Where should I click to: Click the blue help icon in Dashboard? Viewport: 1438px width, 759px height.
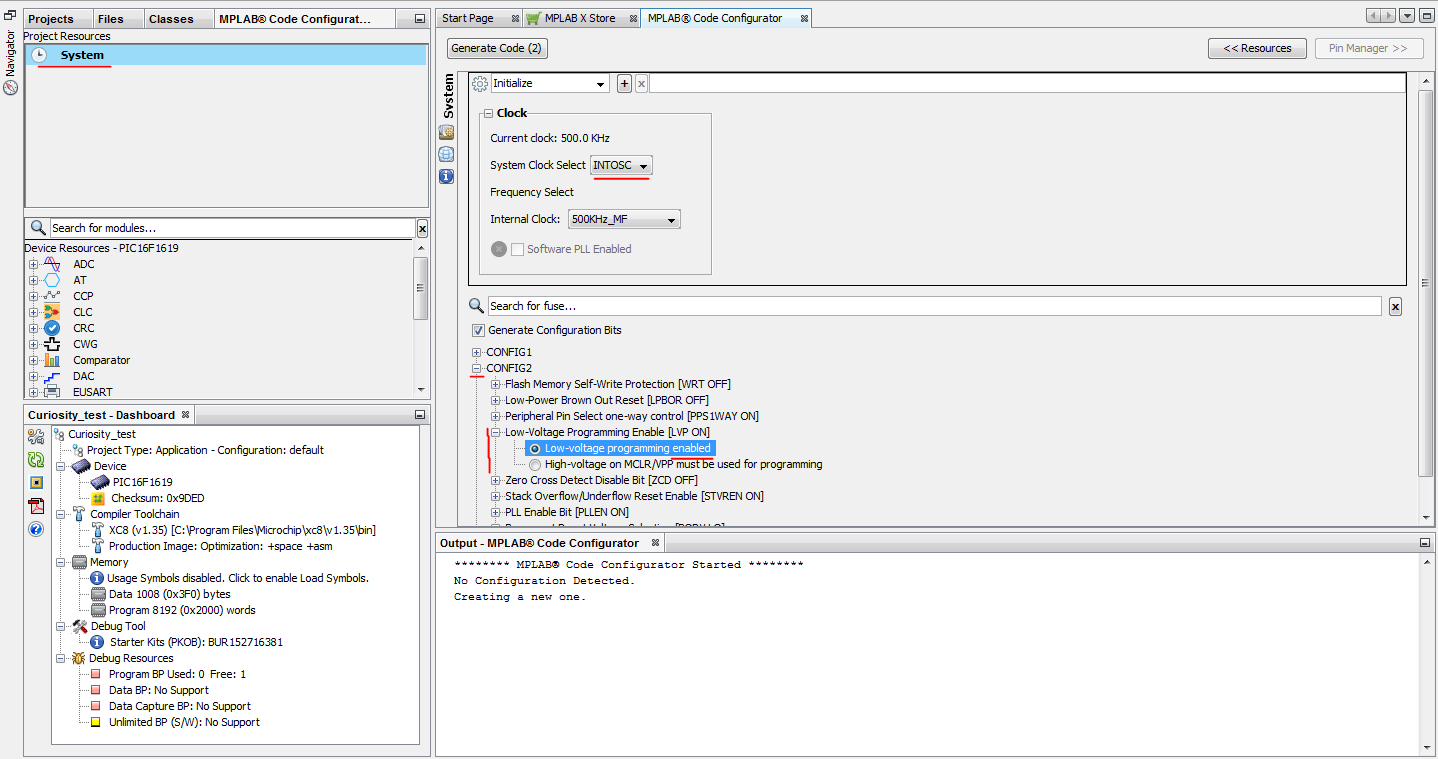click(x=36, y=528)
